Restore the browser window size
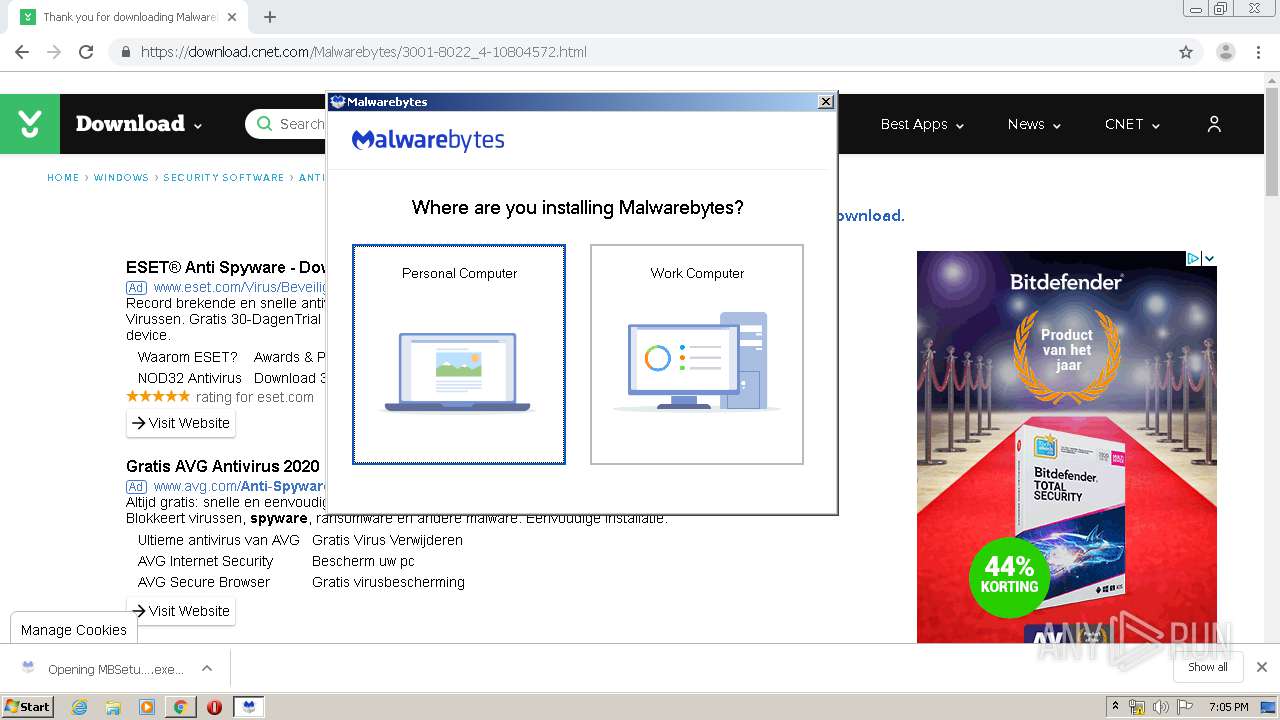 point(1220,9)
